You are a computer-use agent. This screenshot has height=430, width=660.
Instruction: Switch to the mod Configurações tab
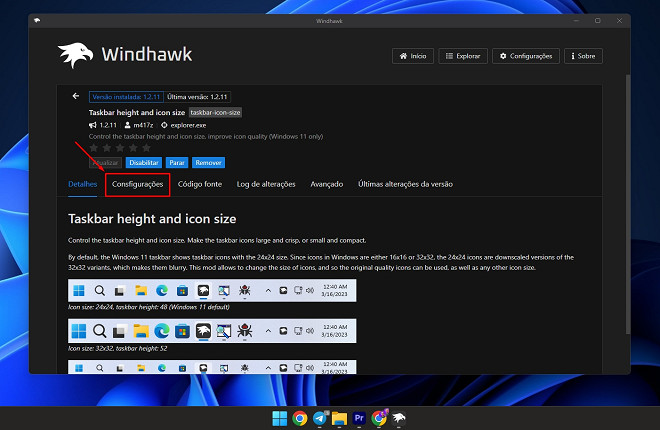pyautogui.click(x=137, y=184)
